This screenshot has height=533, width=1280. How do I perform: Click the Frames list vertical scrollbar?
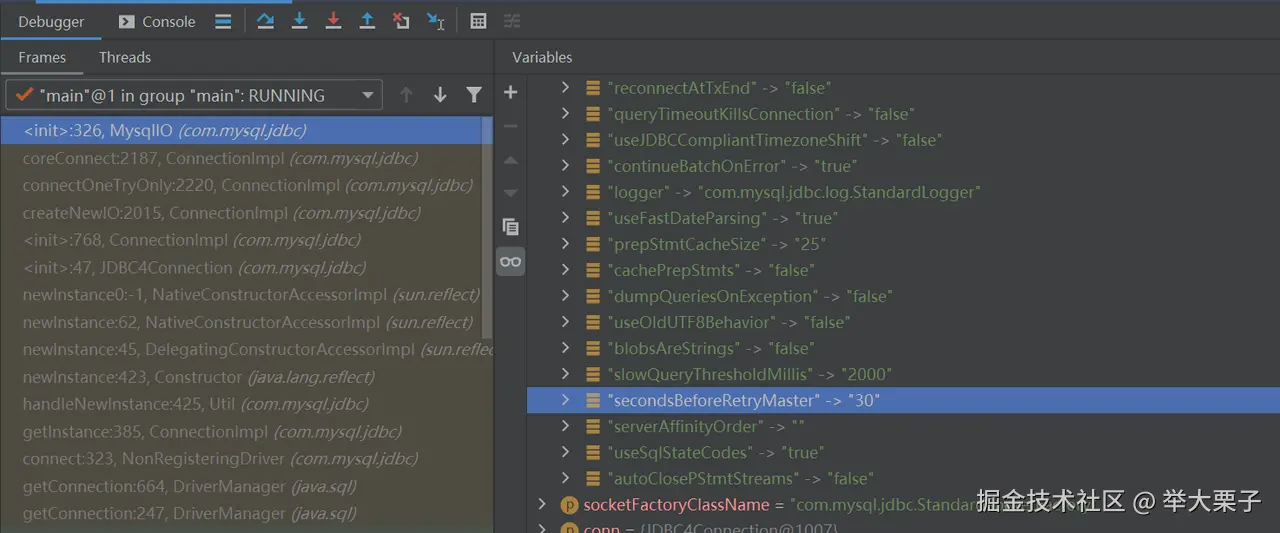[x=487, y=228]
